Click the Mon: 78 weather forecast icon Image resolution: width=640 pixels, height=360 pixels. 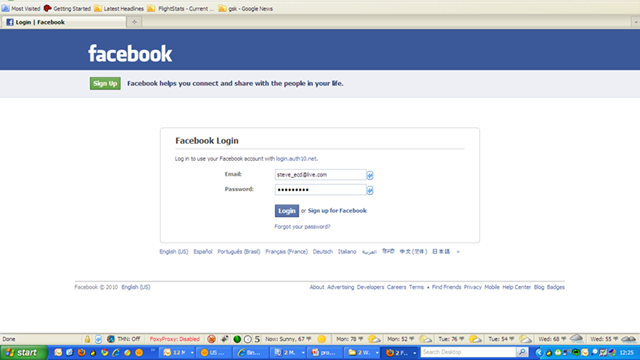[374, 339]
